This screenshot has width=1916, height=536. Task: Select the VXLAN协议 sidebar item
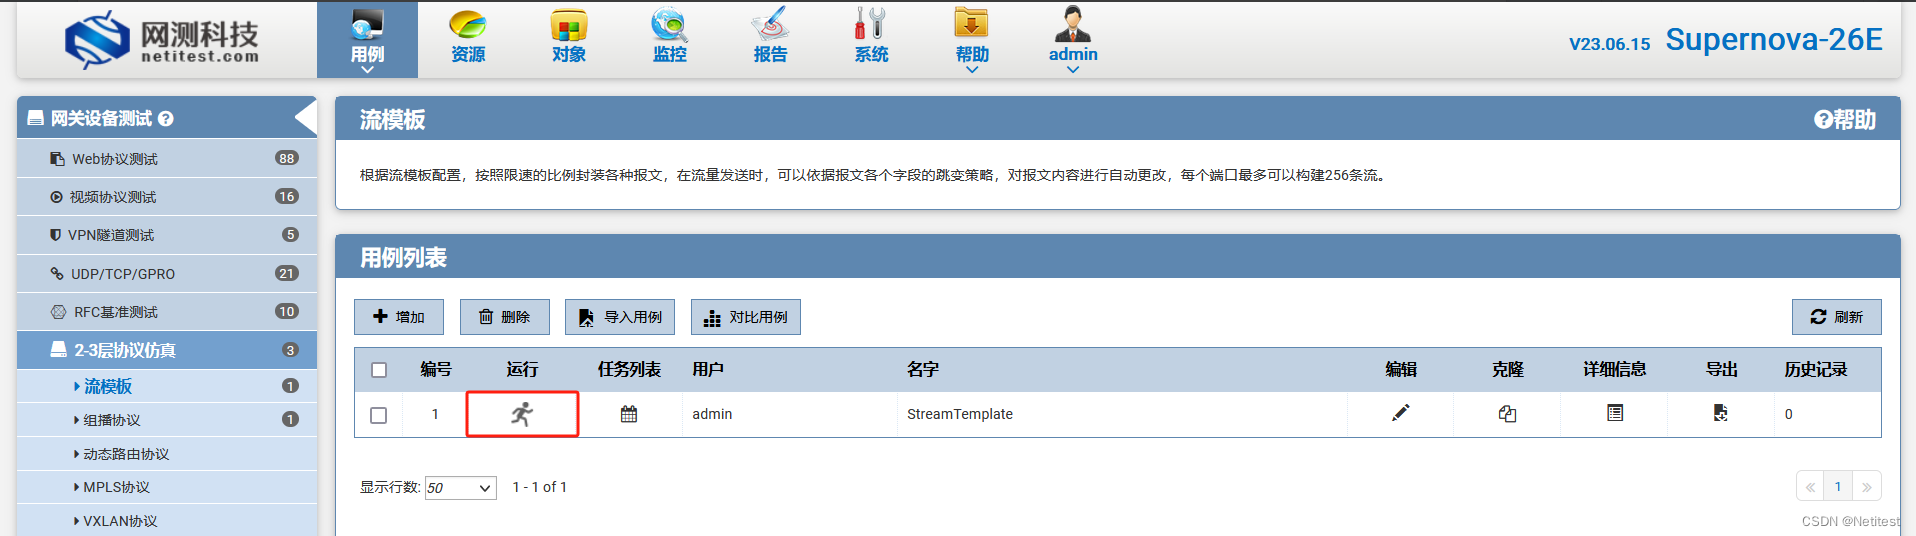click(x=167, y=520)
